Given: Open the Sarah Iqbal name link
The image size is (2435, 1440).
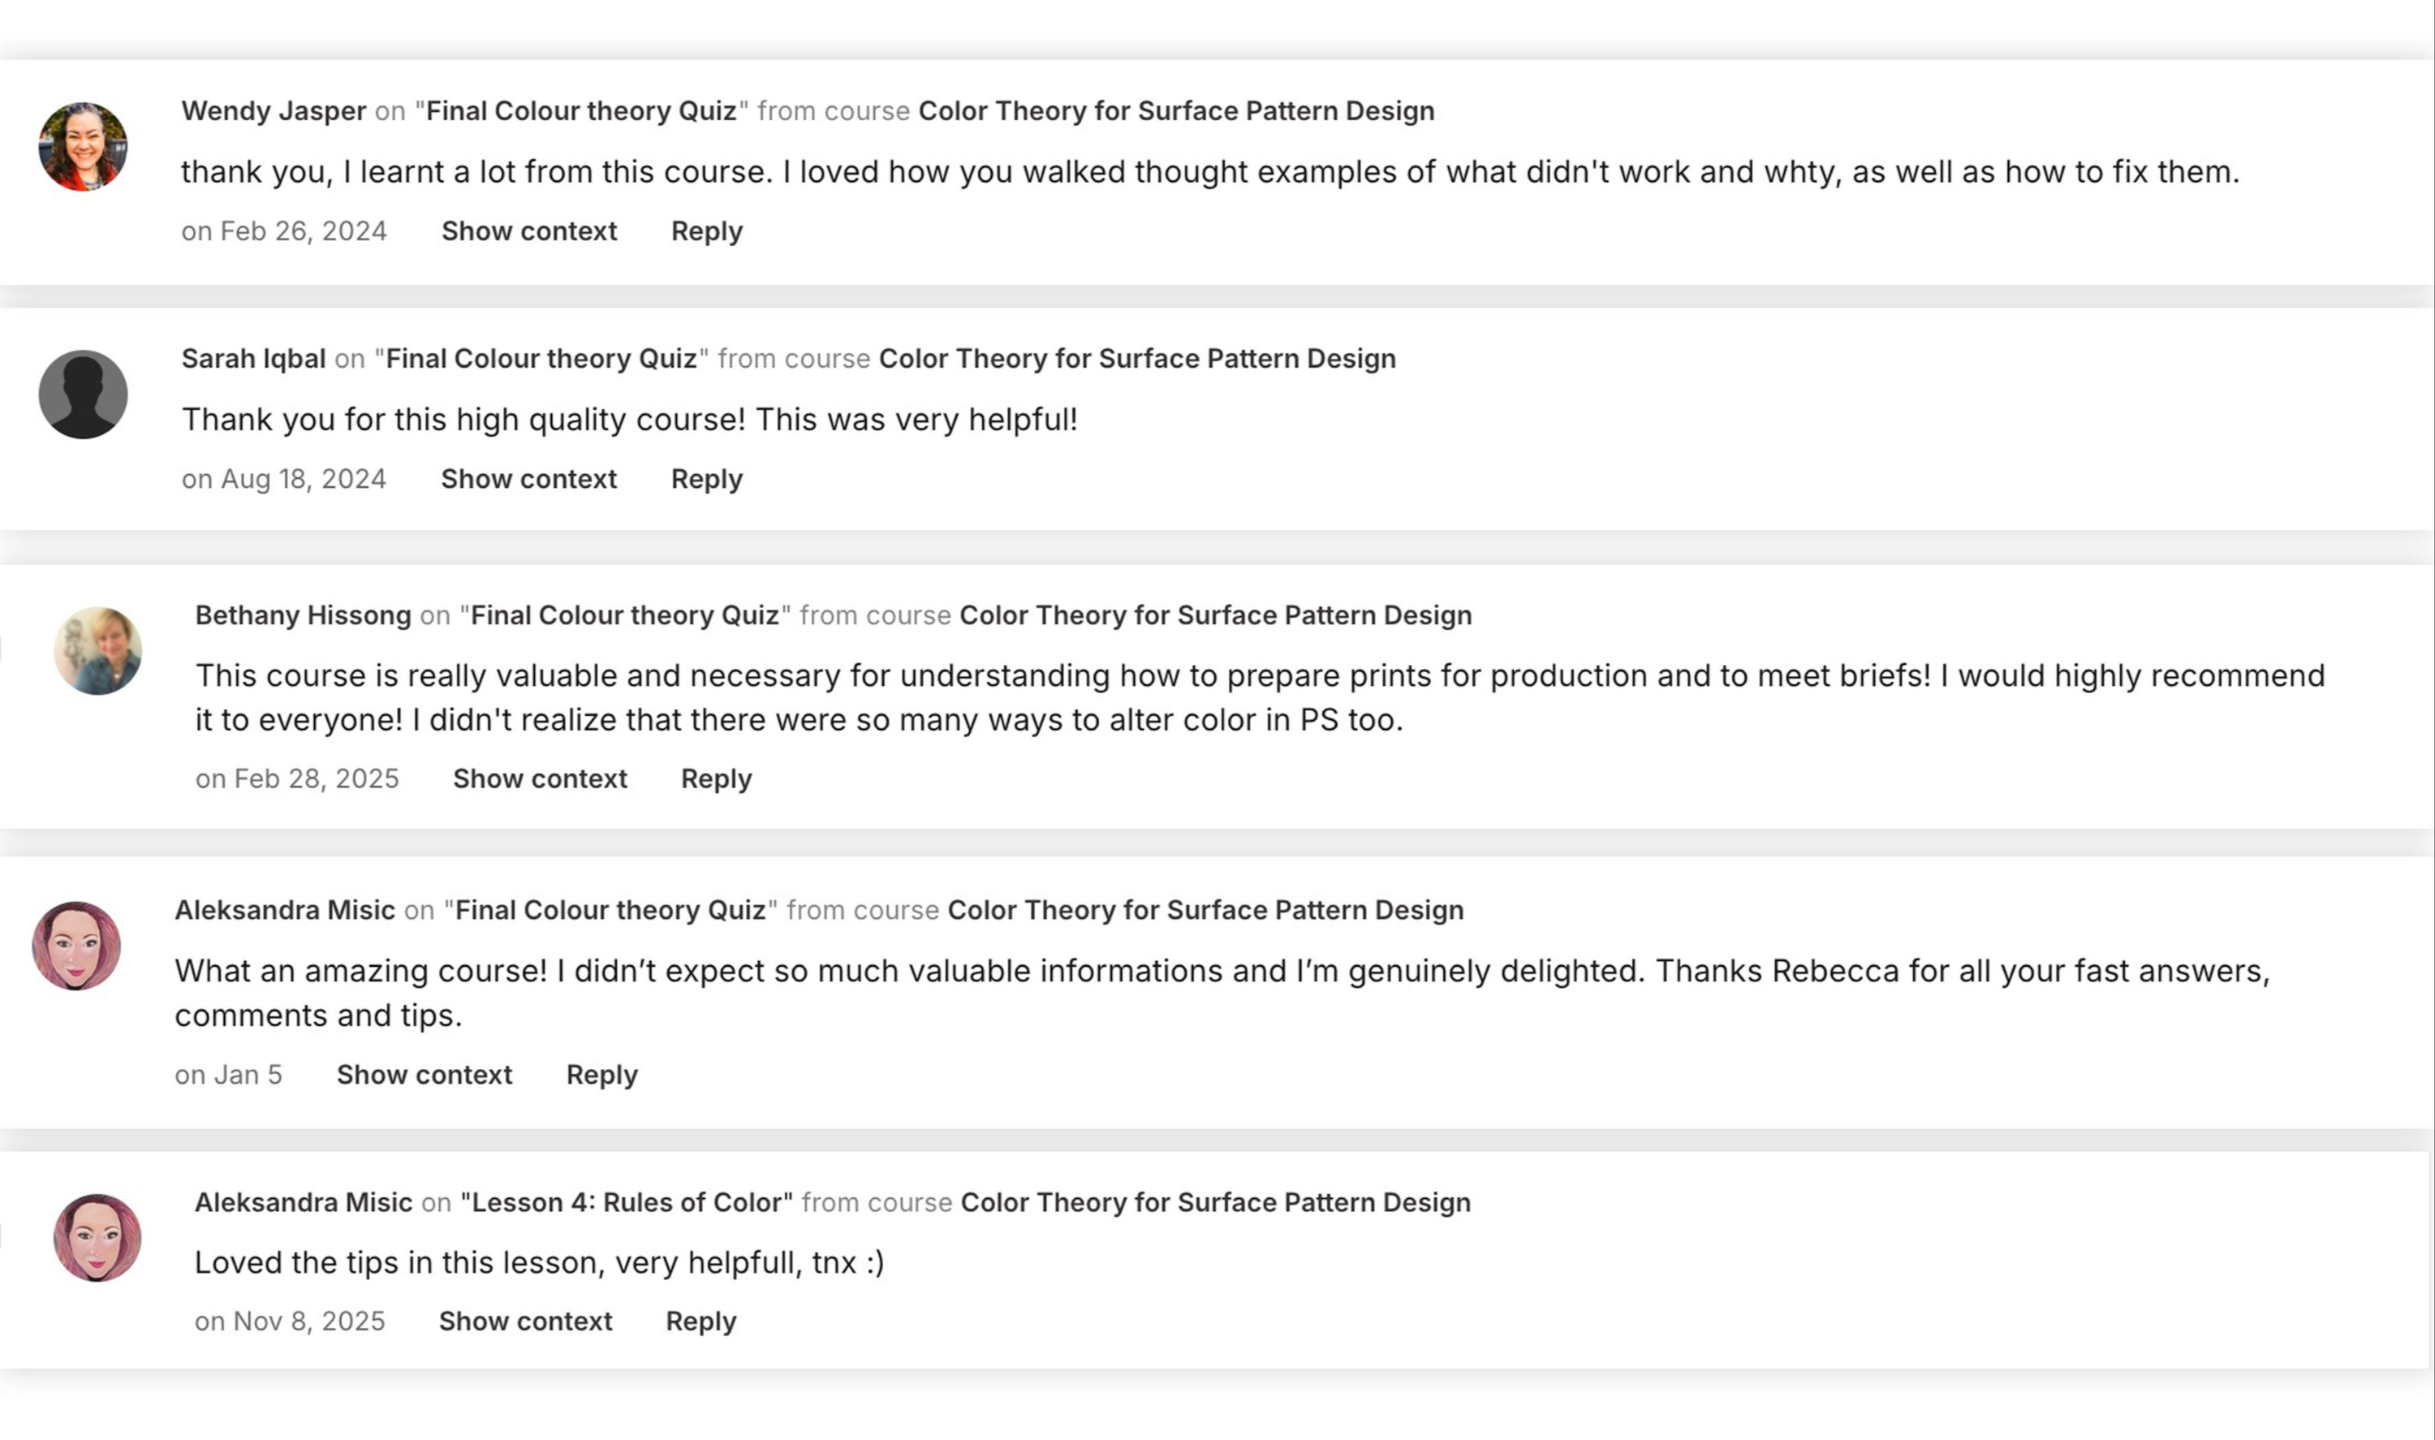Looking at the screenshot, I should [x=254, y=359].
